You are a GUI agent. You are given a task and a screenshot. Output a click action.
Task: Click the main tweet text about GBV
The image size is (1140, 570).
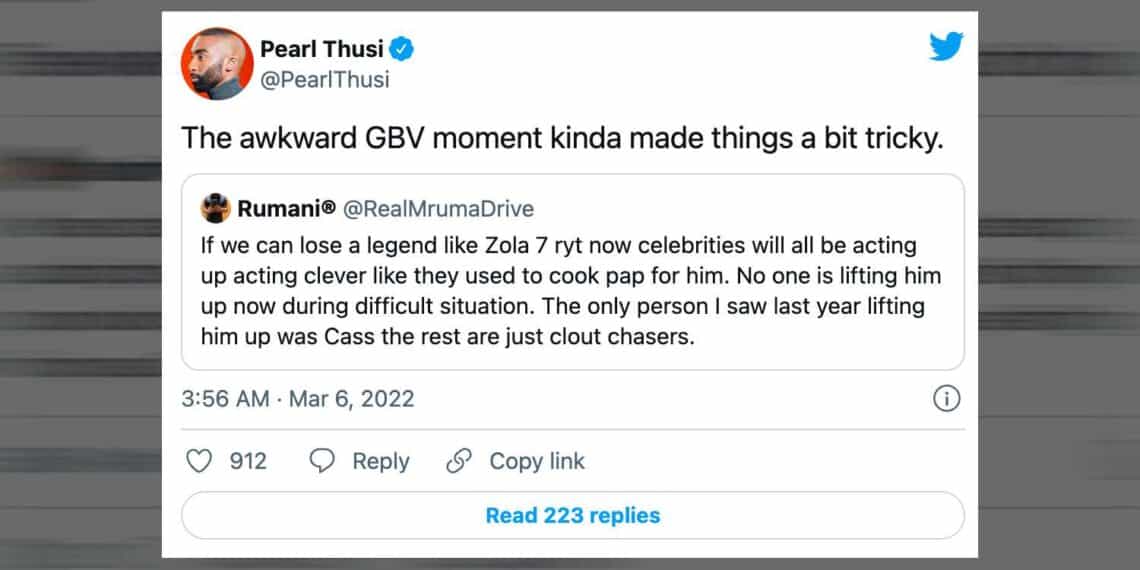562,138
